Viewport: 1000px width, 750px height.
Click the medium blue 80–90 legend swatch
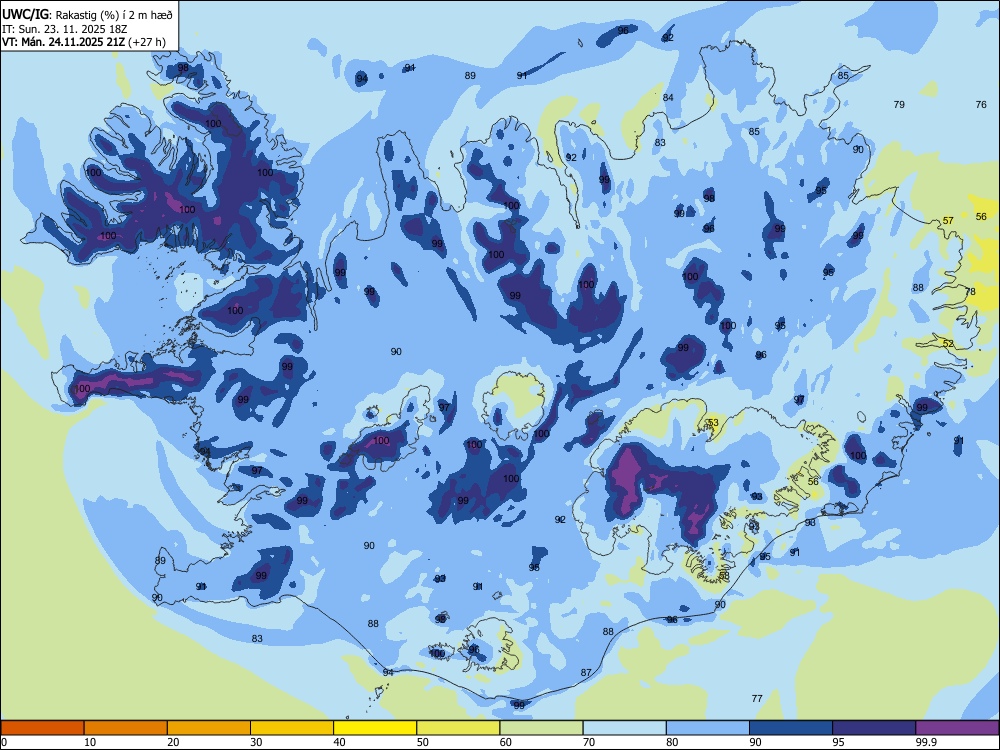708,728
